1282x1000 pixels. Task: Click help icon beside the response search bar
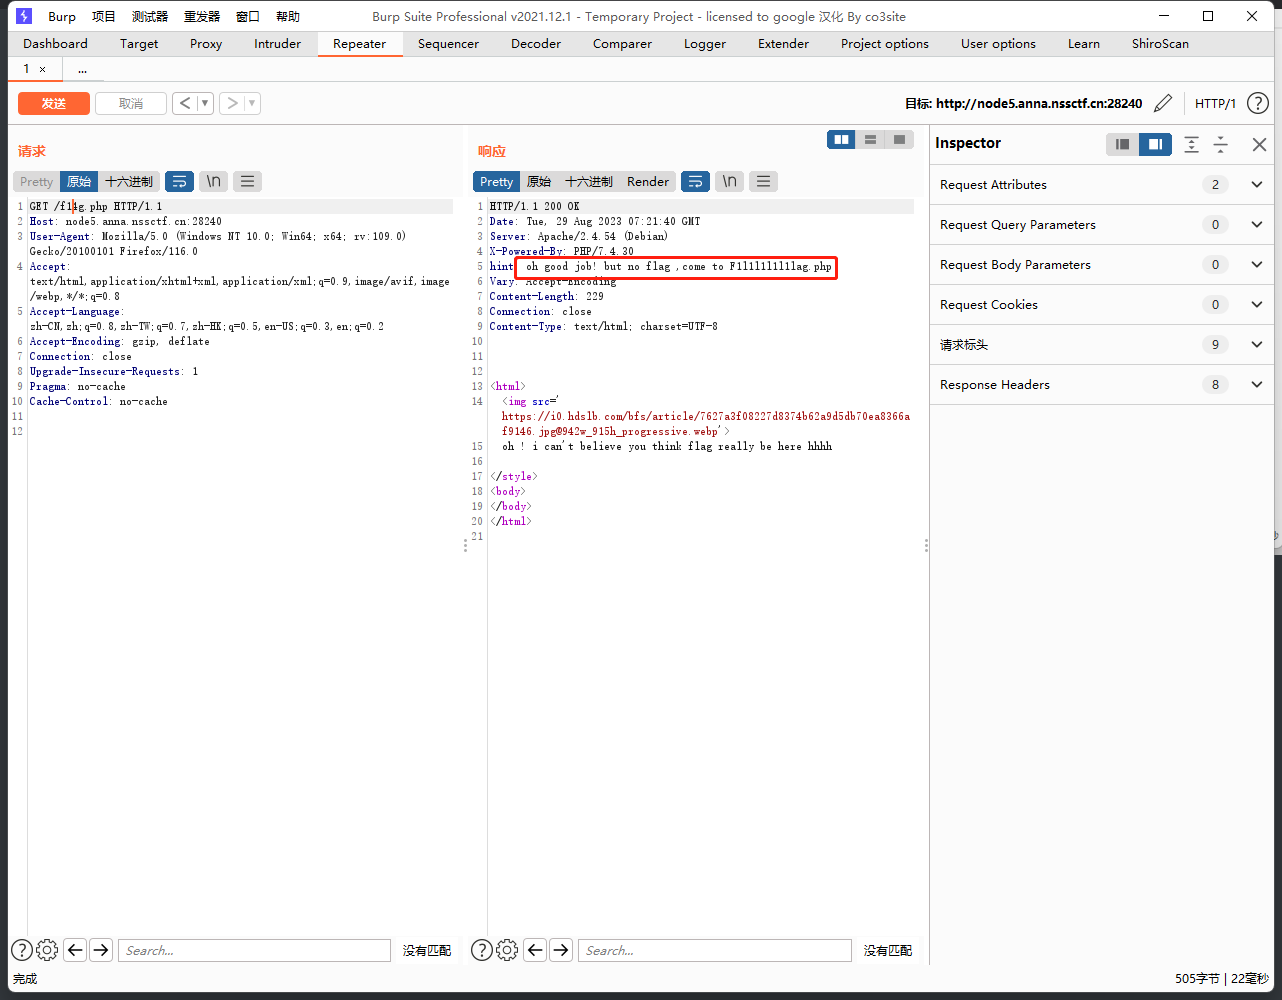[482, 950]
